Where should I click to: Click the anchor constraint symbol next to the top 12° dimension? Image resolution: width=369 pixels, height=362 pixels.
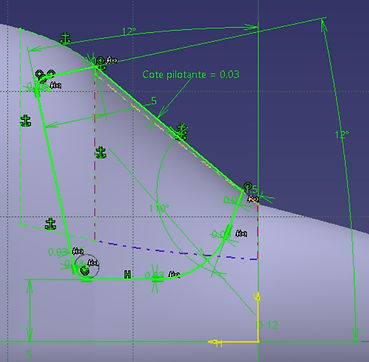pos(66,39)
